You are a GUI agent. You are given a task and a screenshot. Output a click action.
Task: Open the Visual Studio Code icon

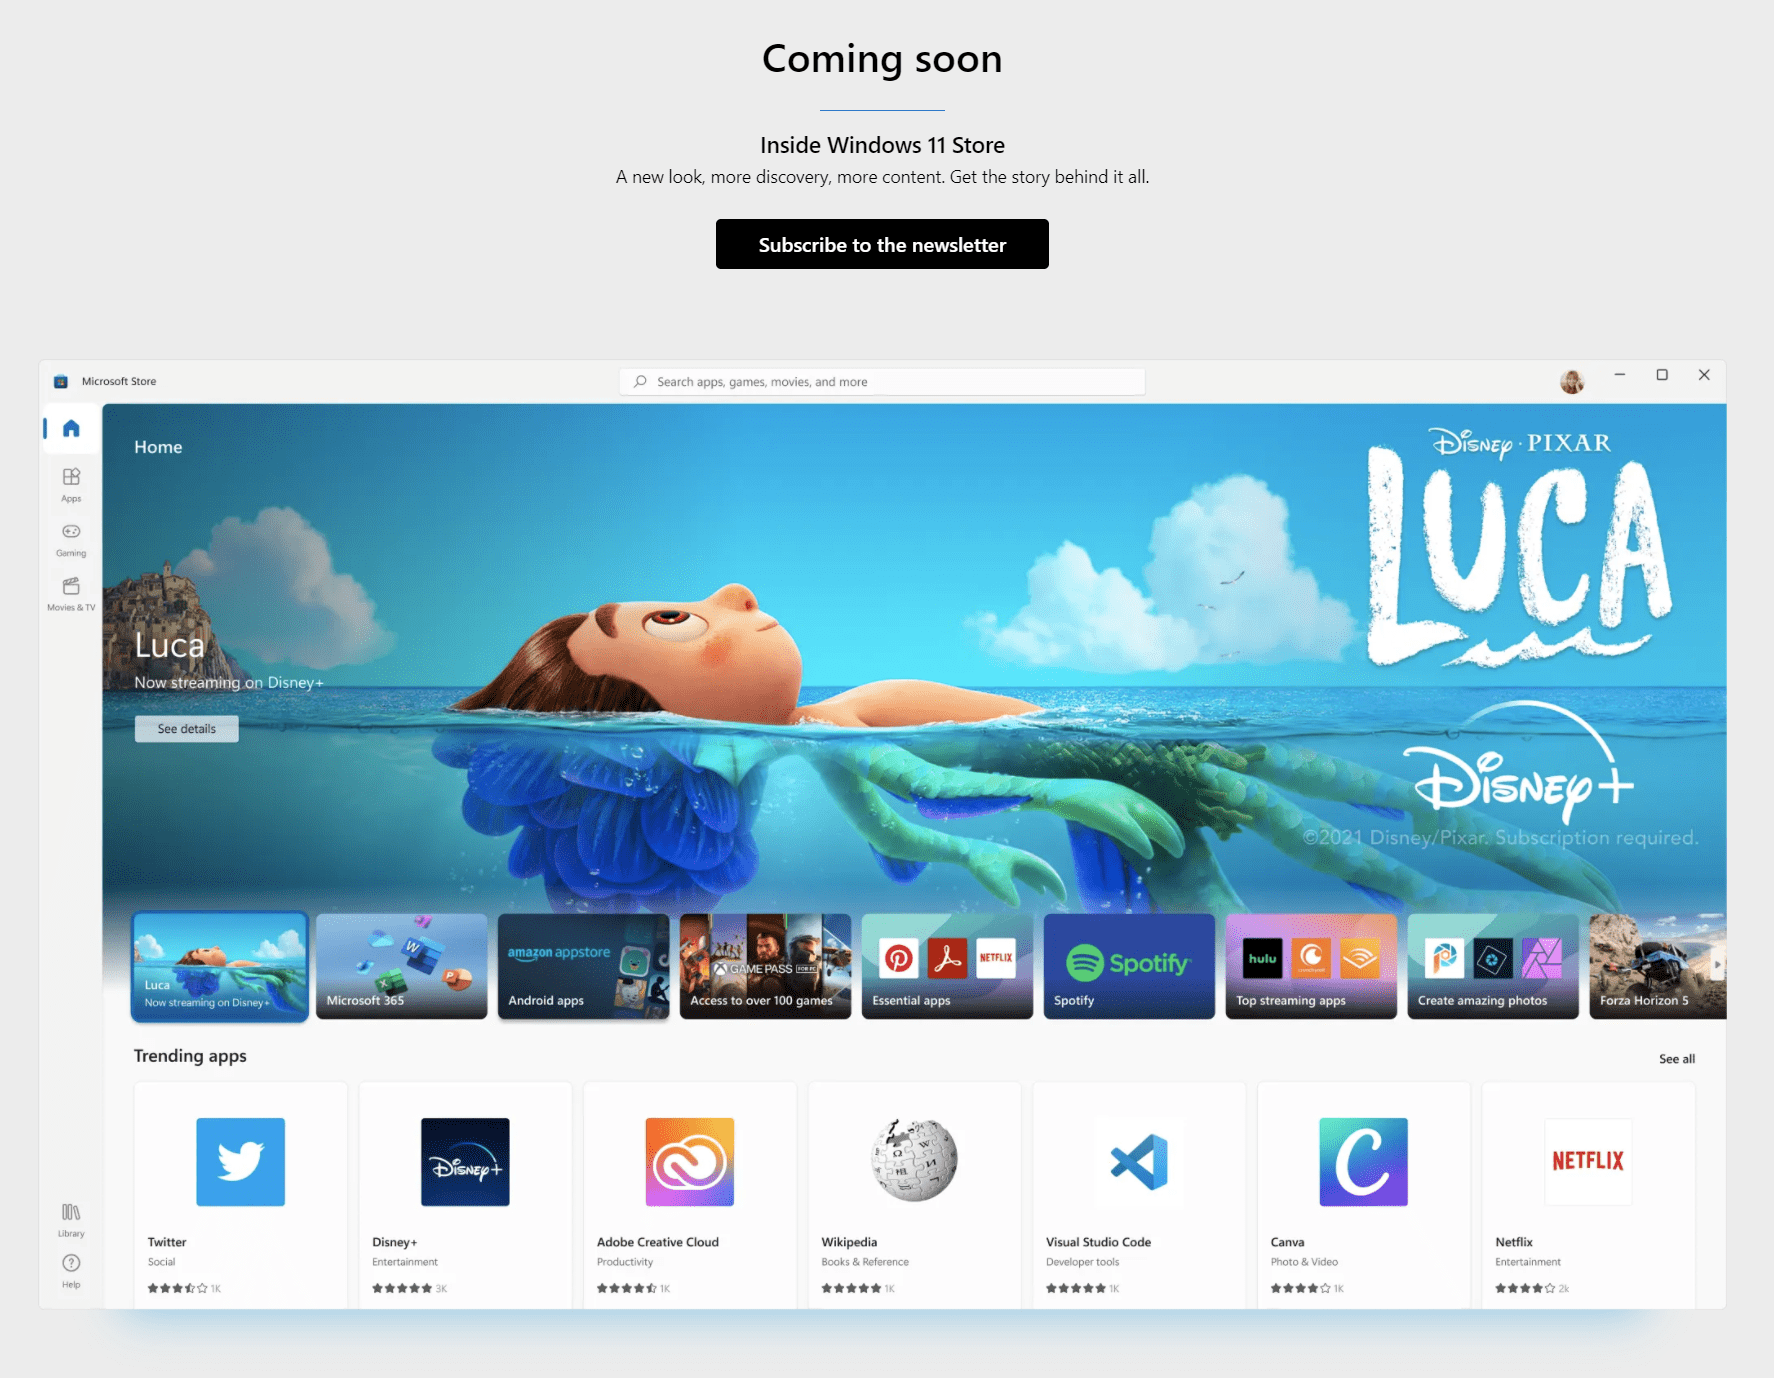pyautogui.click(x=1139, y=1162)
